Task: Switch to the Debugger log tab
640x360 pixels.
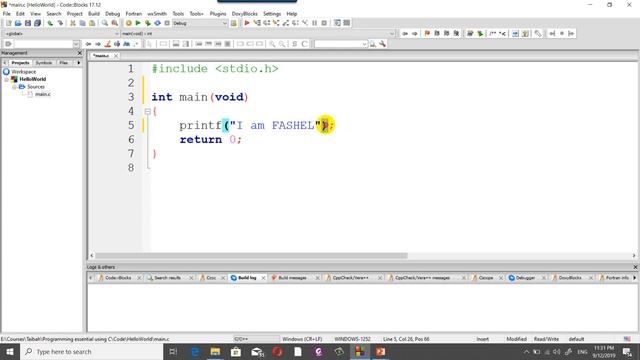Action: pos(525,278)
